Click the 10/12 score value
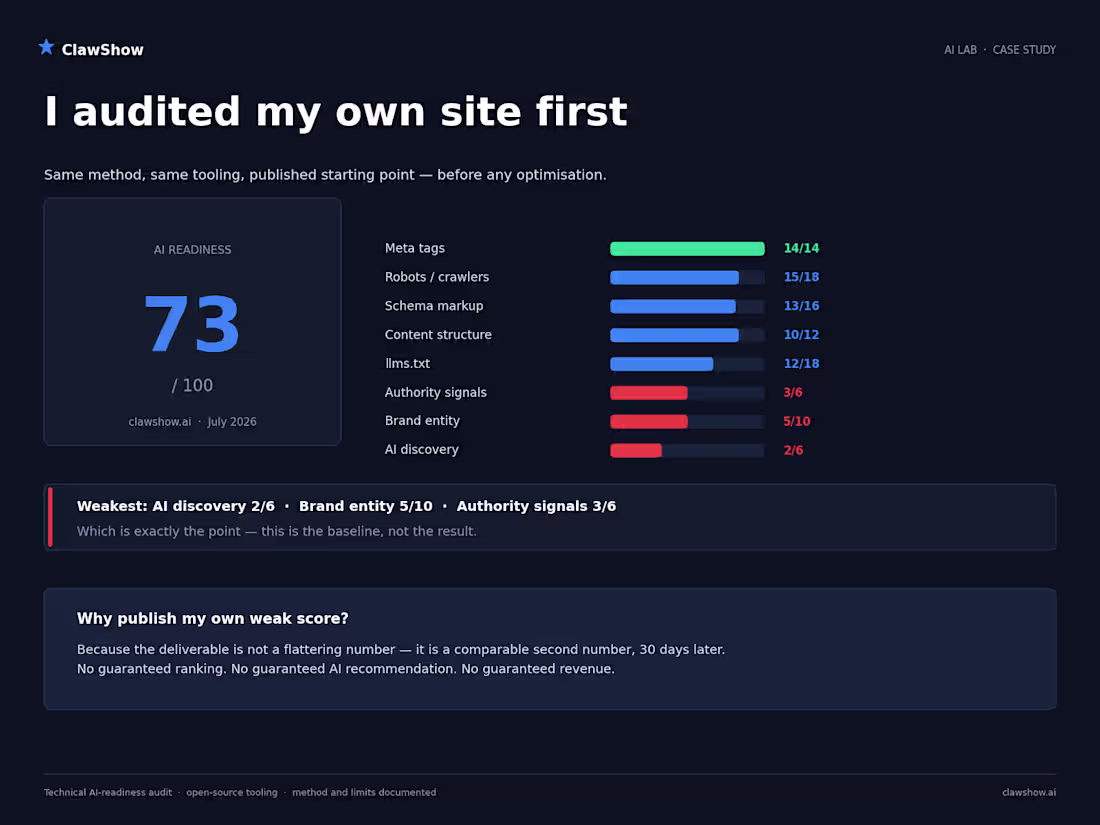The image size is (1100, 825). click(801, 335)
